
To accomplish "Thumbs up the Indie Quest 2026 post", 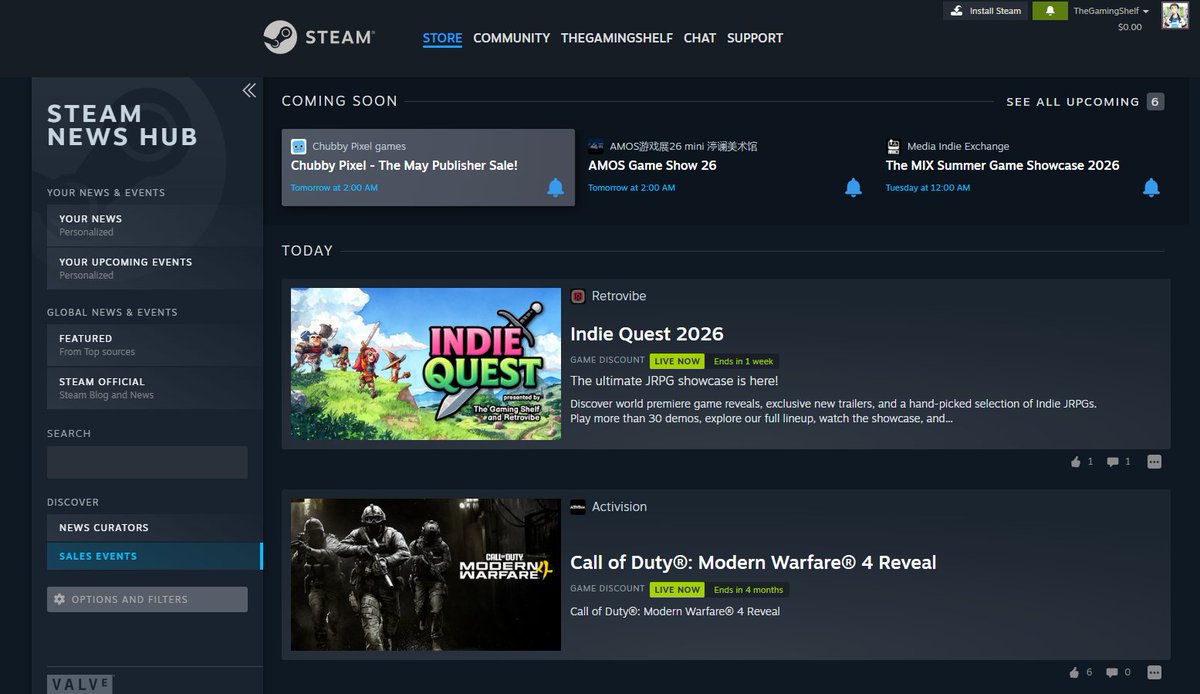I will coord(1076,462).
